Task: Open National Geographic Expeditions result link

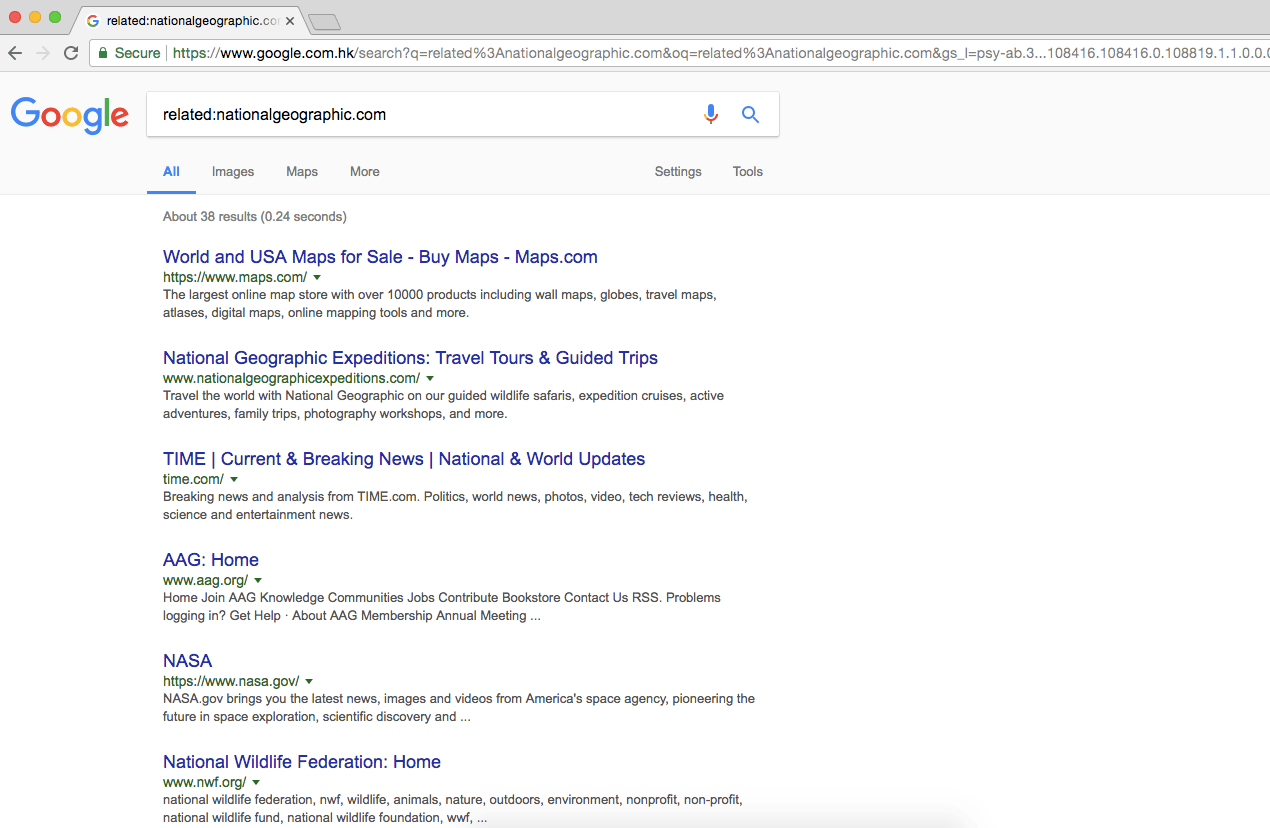Action: (x=410, y=358)
